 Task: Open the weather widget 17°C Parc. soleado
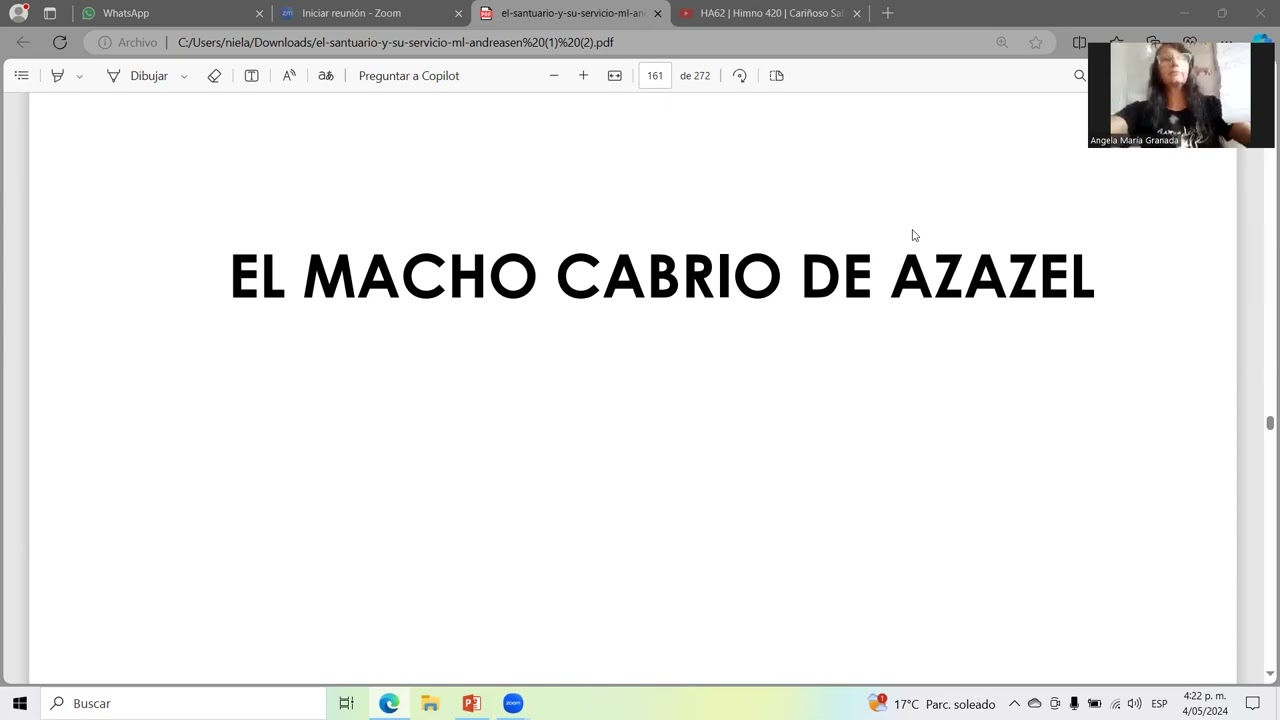(x=932, y=703)
